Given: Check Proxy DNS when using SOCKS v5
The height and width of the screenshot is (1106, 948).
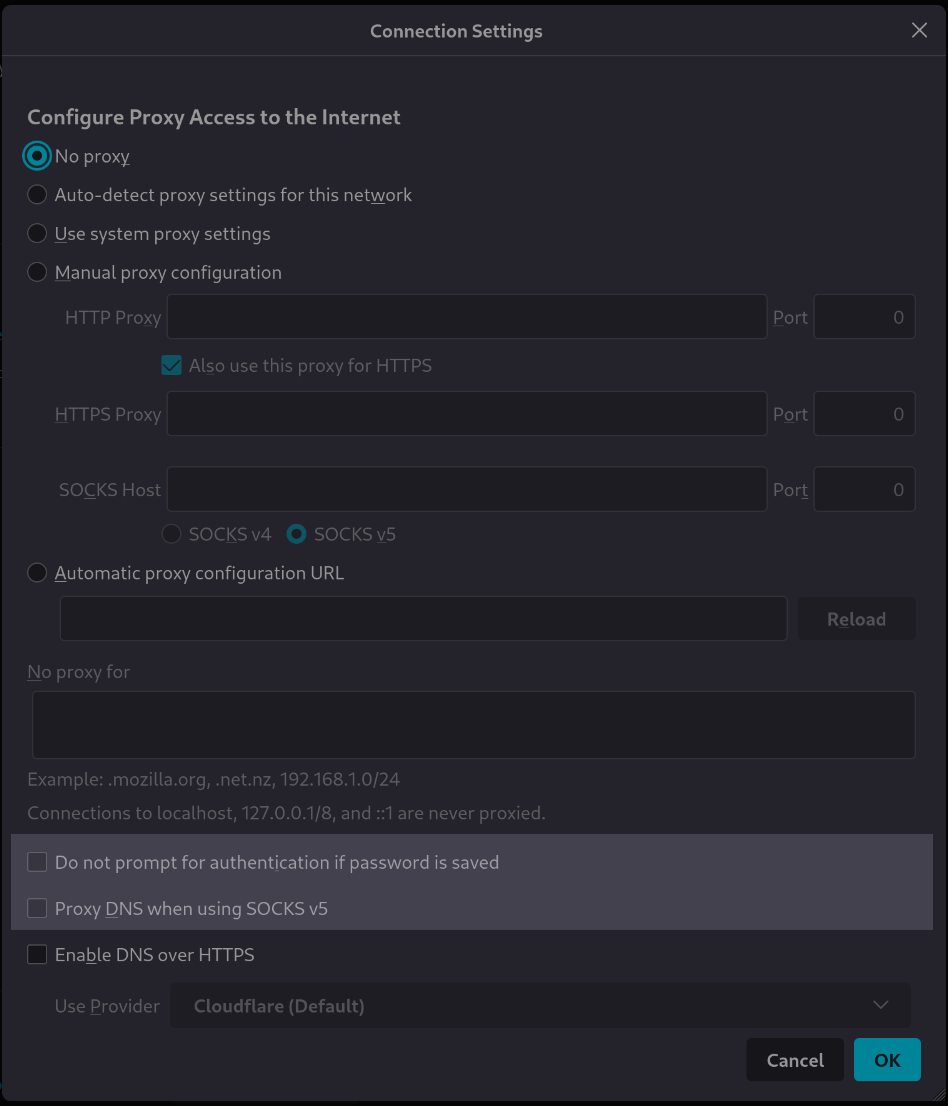Looking at the screenshot, I should coord(37,908).
